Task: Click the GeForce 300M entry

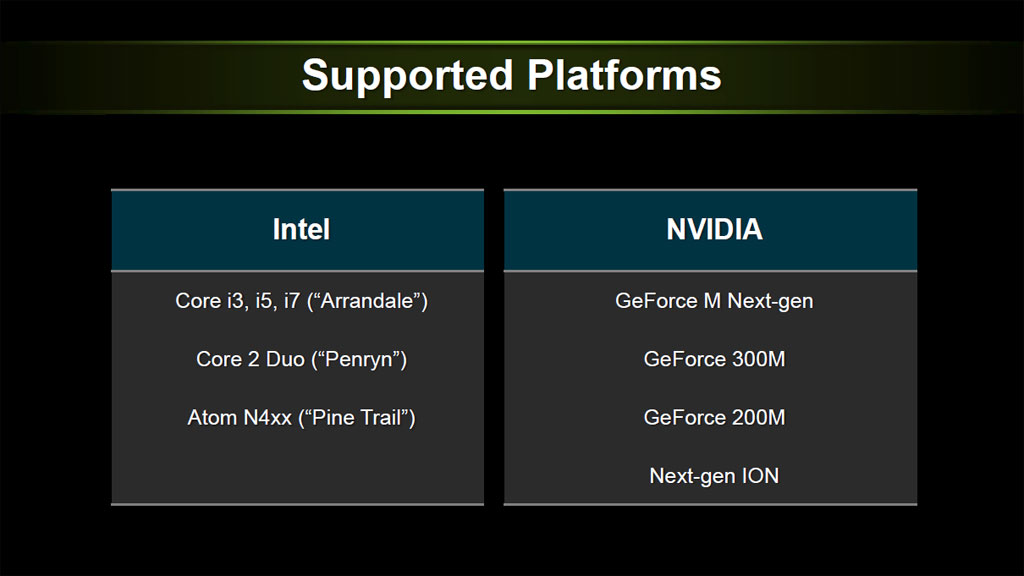Action: pyautogui.click(x=714, y=359)
